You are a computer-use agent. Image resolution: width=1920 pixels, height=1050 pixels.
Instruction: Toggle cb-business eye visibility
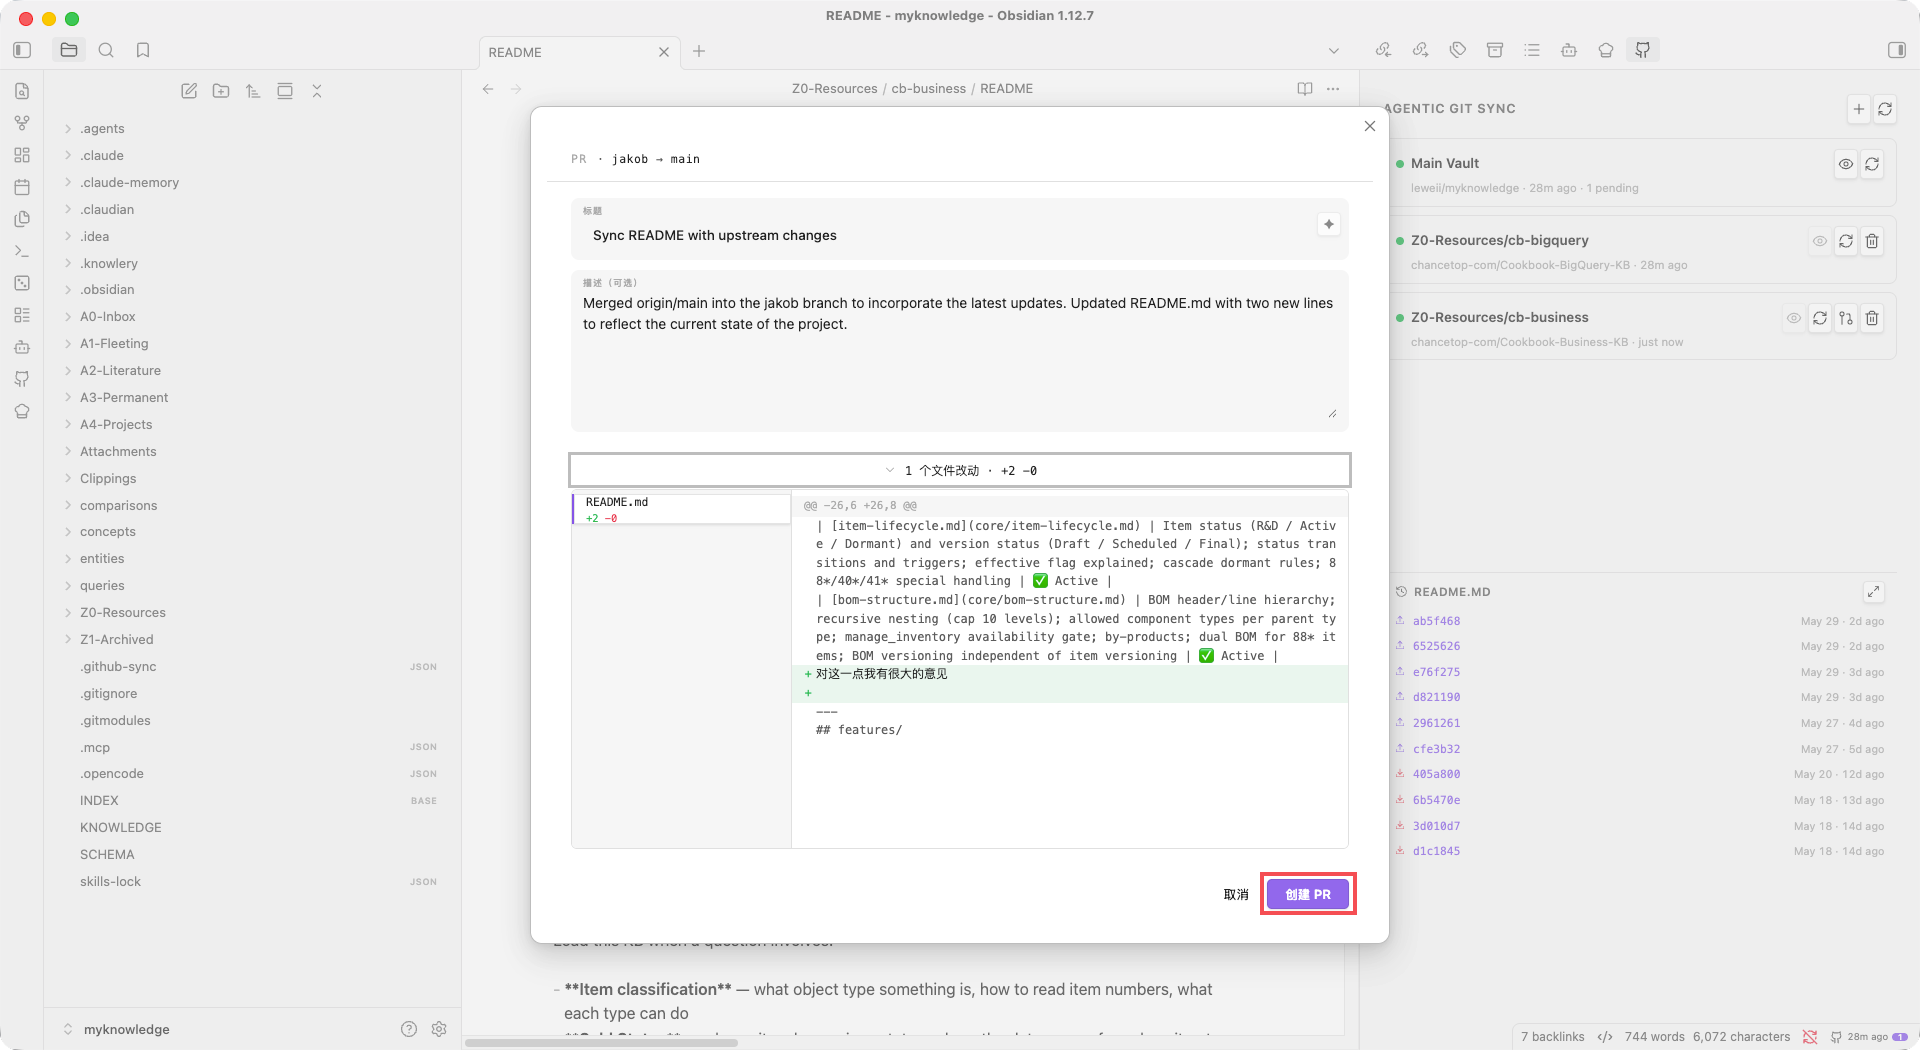pos(1794,318)
